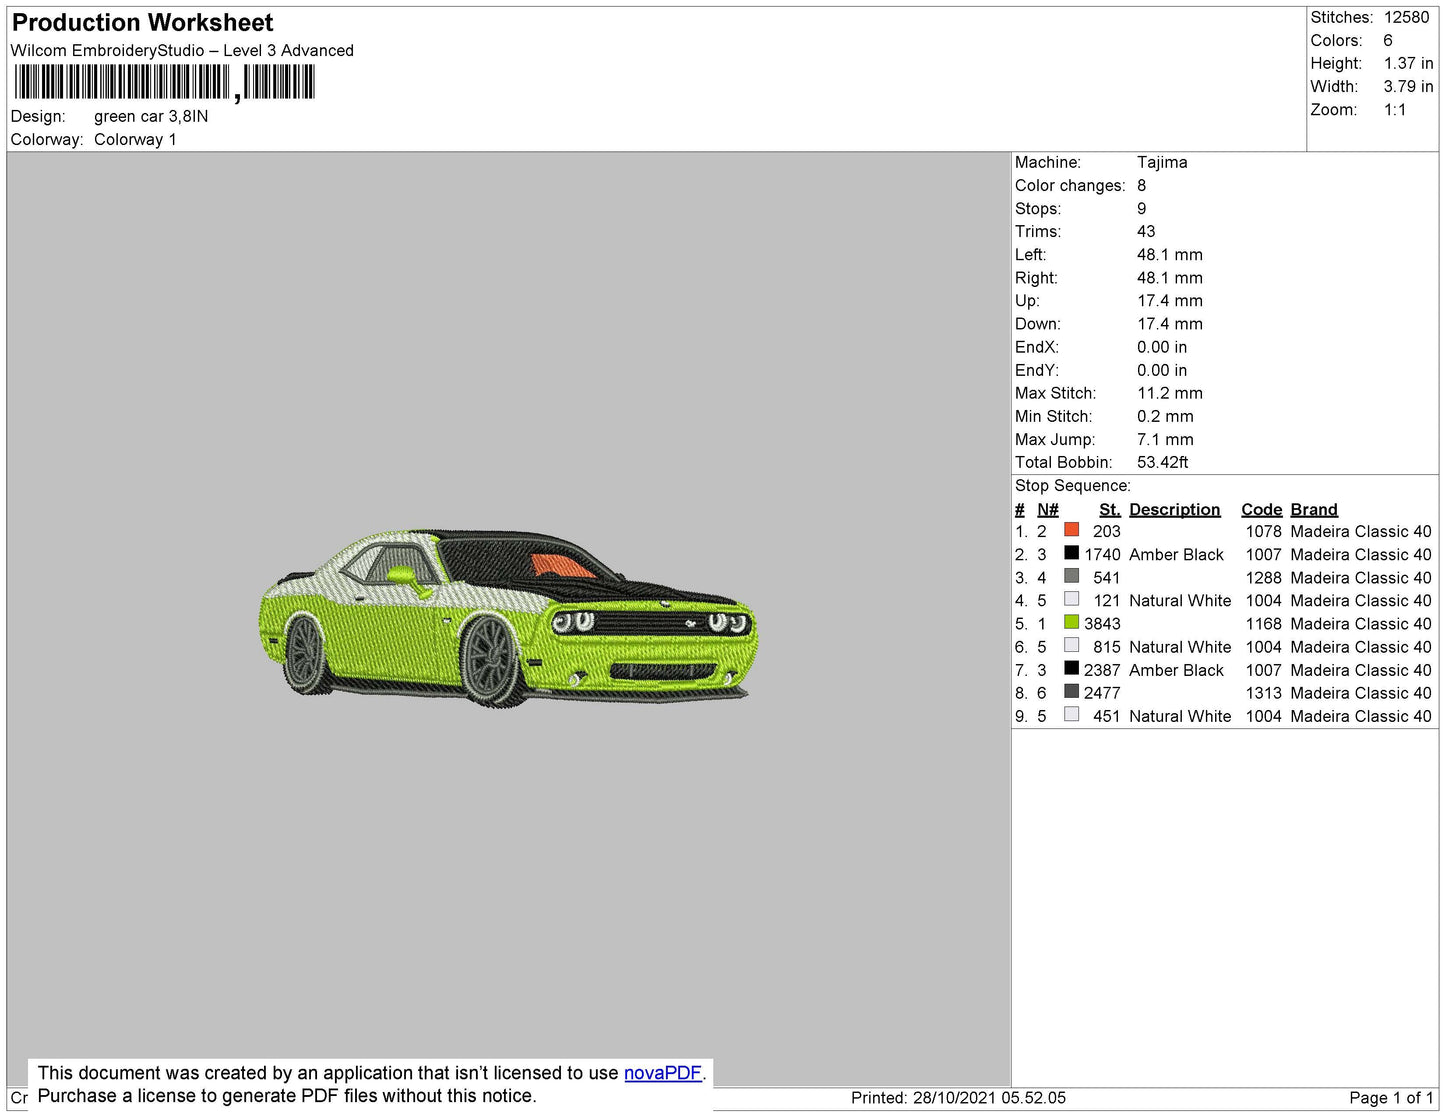Click the Brand column header
The height and width of the screenshot is (1117, 1445).
click(x=1314, y=510)
